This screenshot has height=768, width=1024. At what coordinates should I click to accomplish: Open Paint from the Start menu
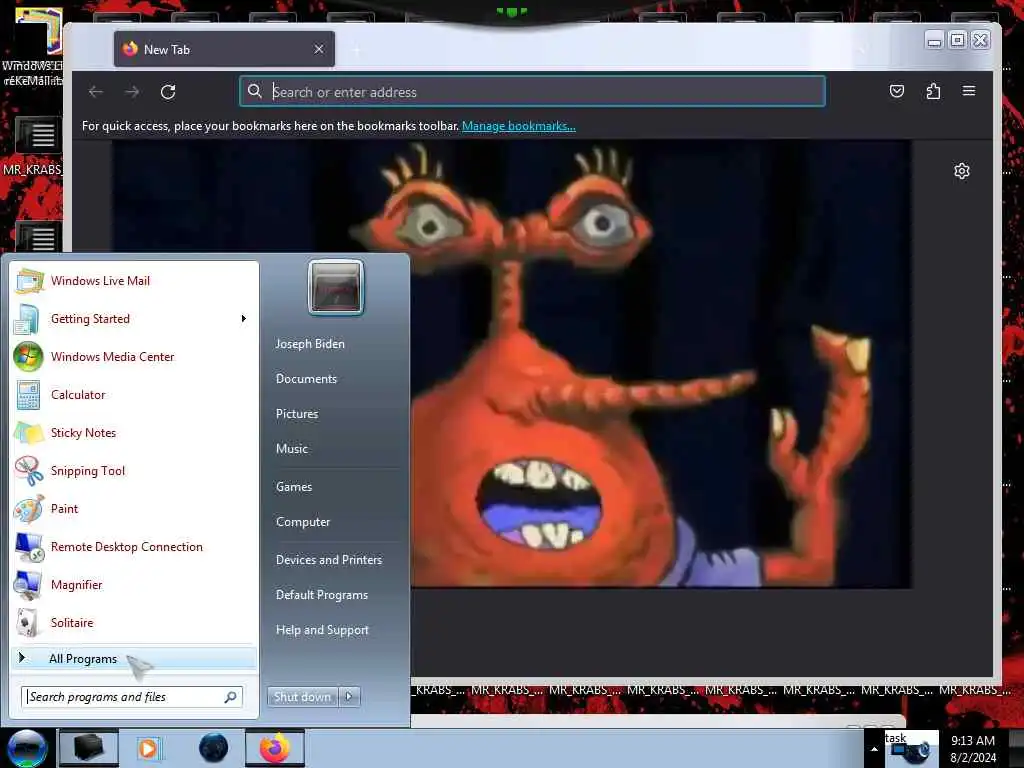pos(134,509)
